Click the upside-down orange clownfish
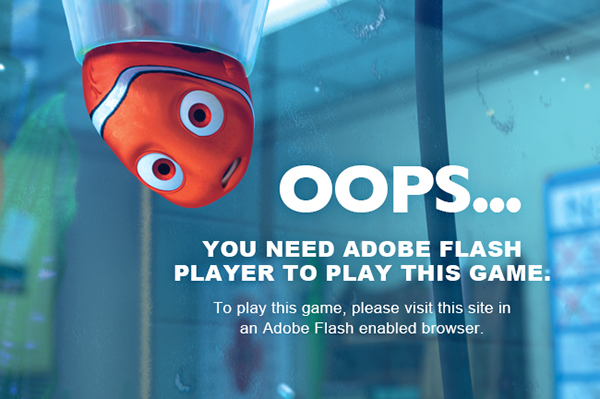The height and width of the screenshot is (399, 600). pyautogui.click(x=168, y=124)
